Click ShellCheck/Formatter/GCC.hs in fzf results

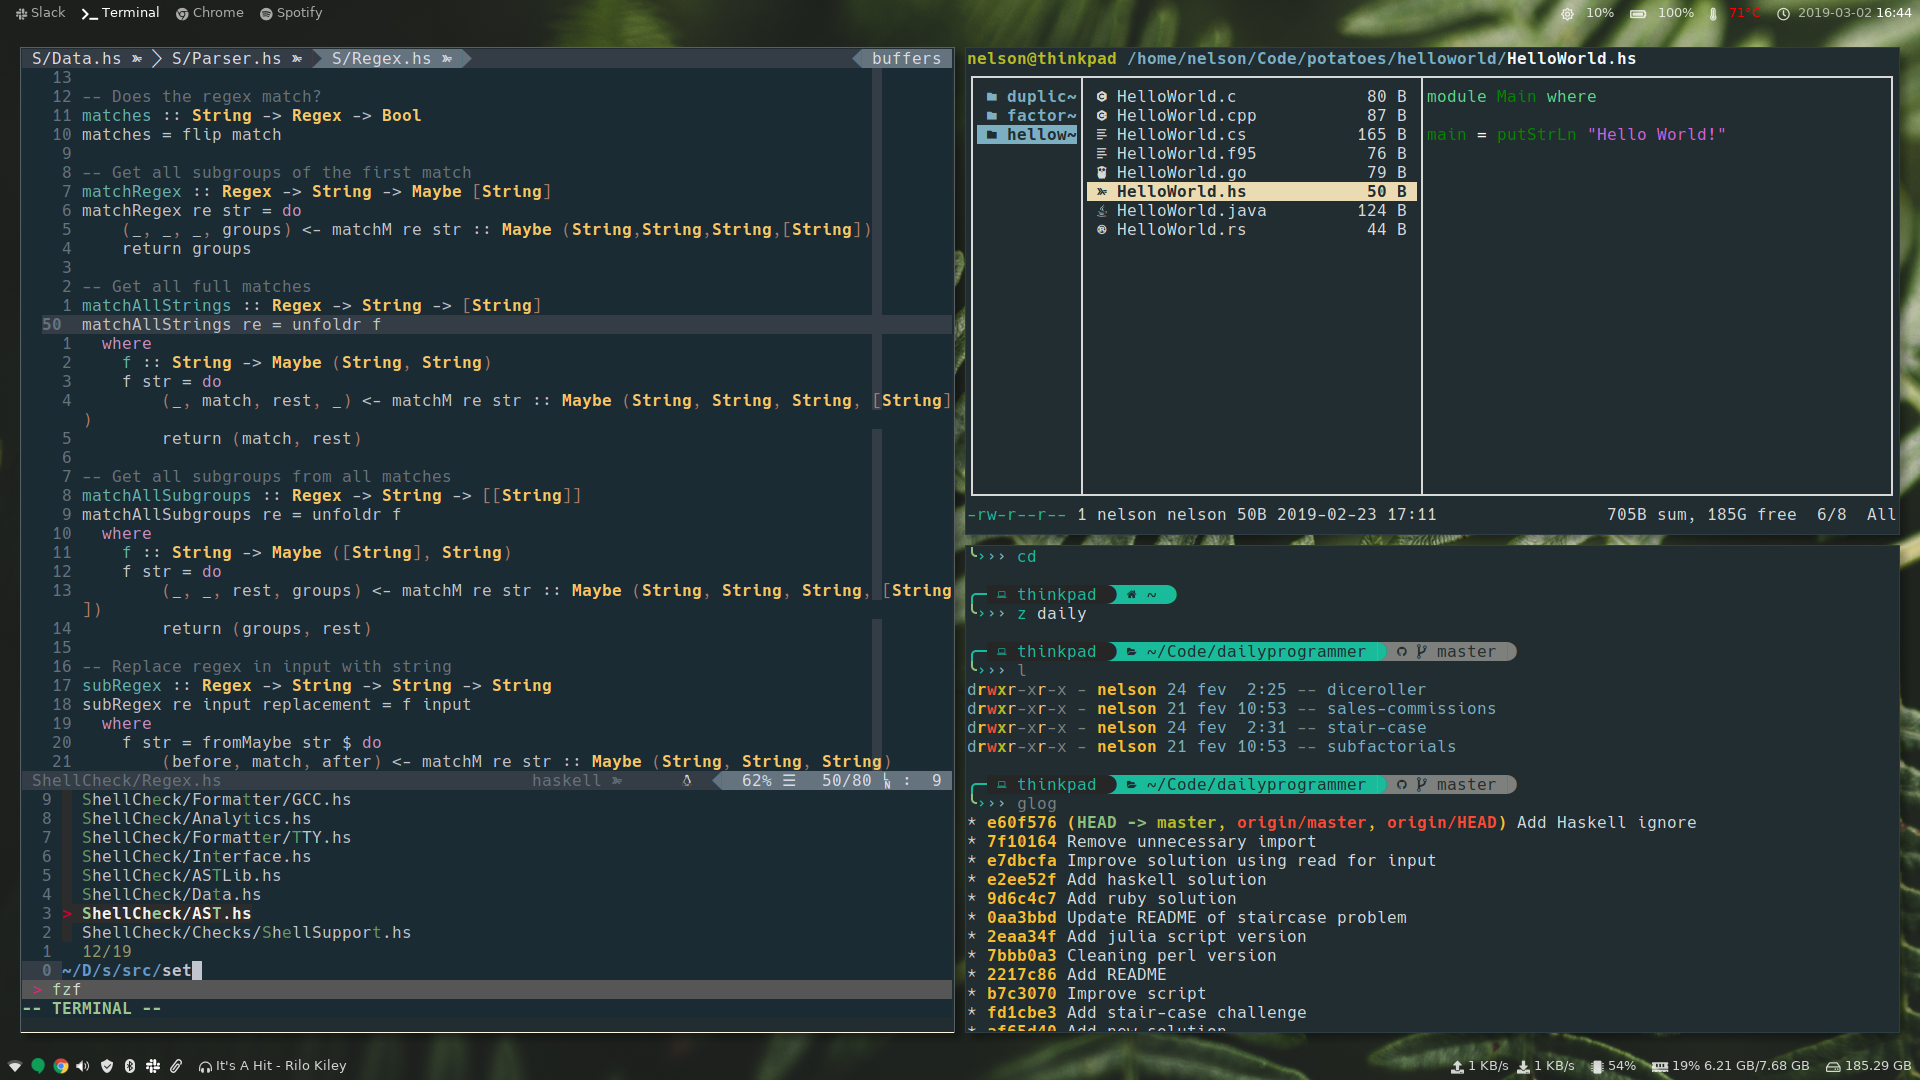[216, 800]
